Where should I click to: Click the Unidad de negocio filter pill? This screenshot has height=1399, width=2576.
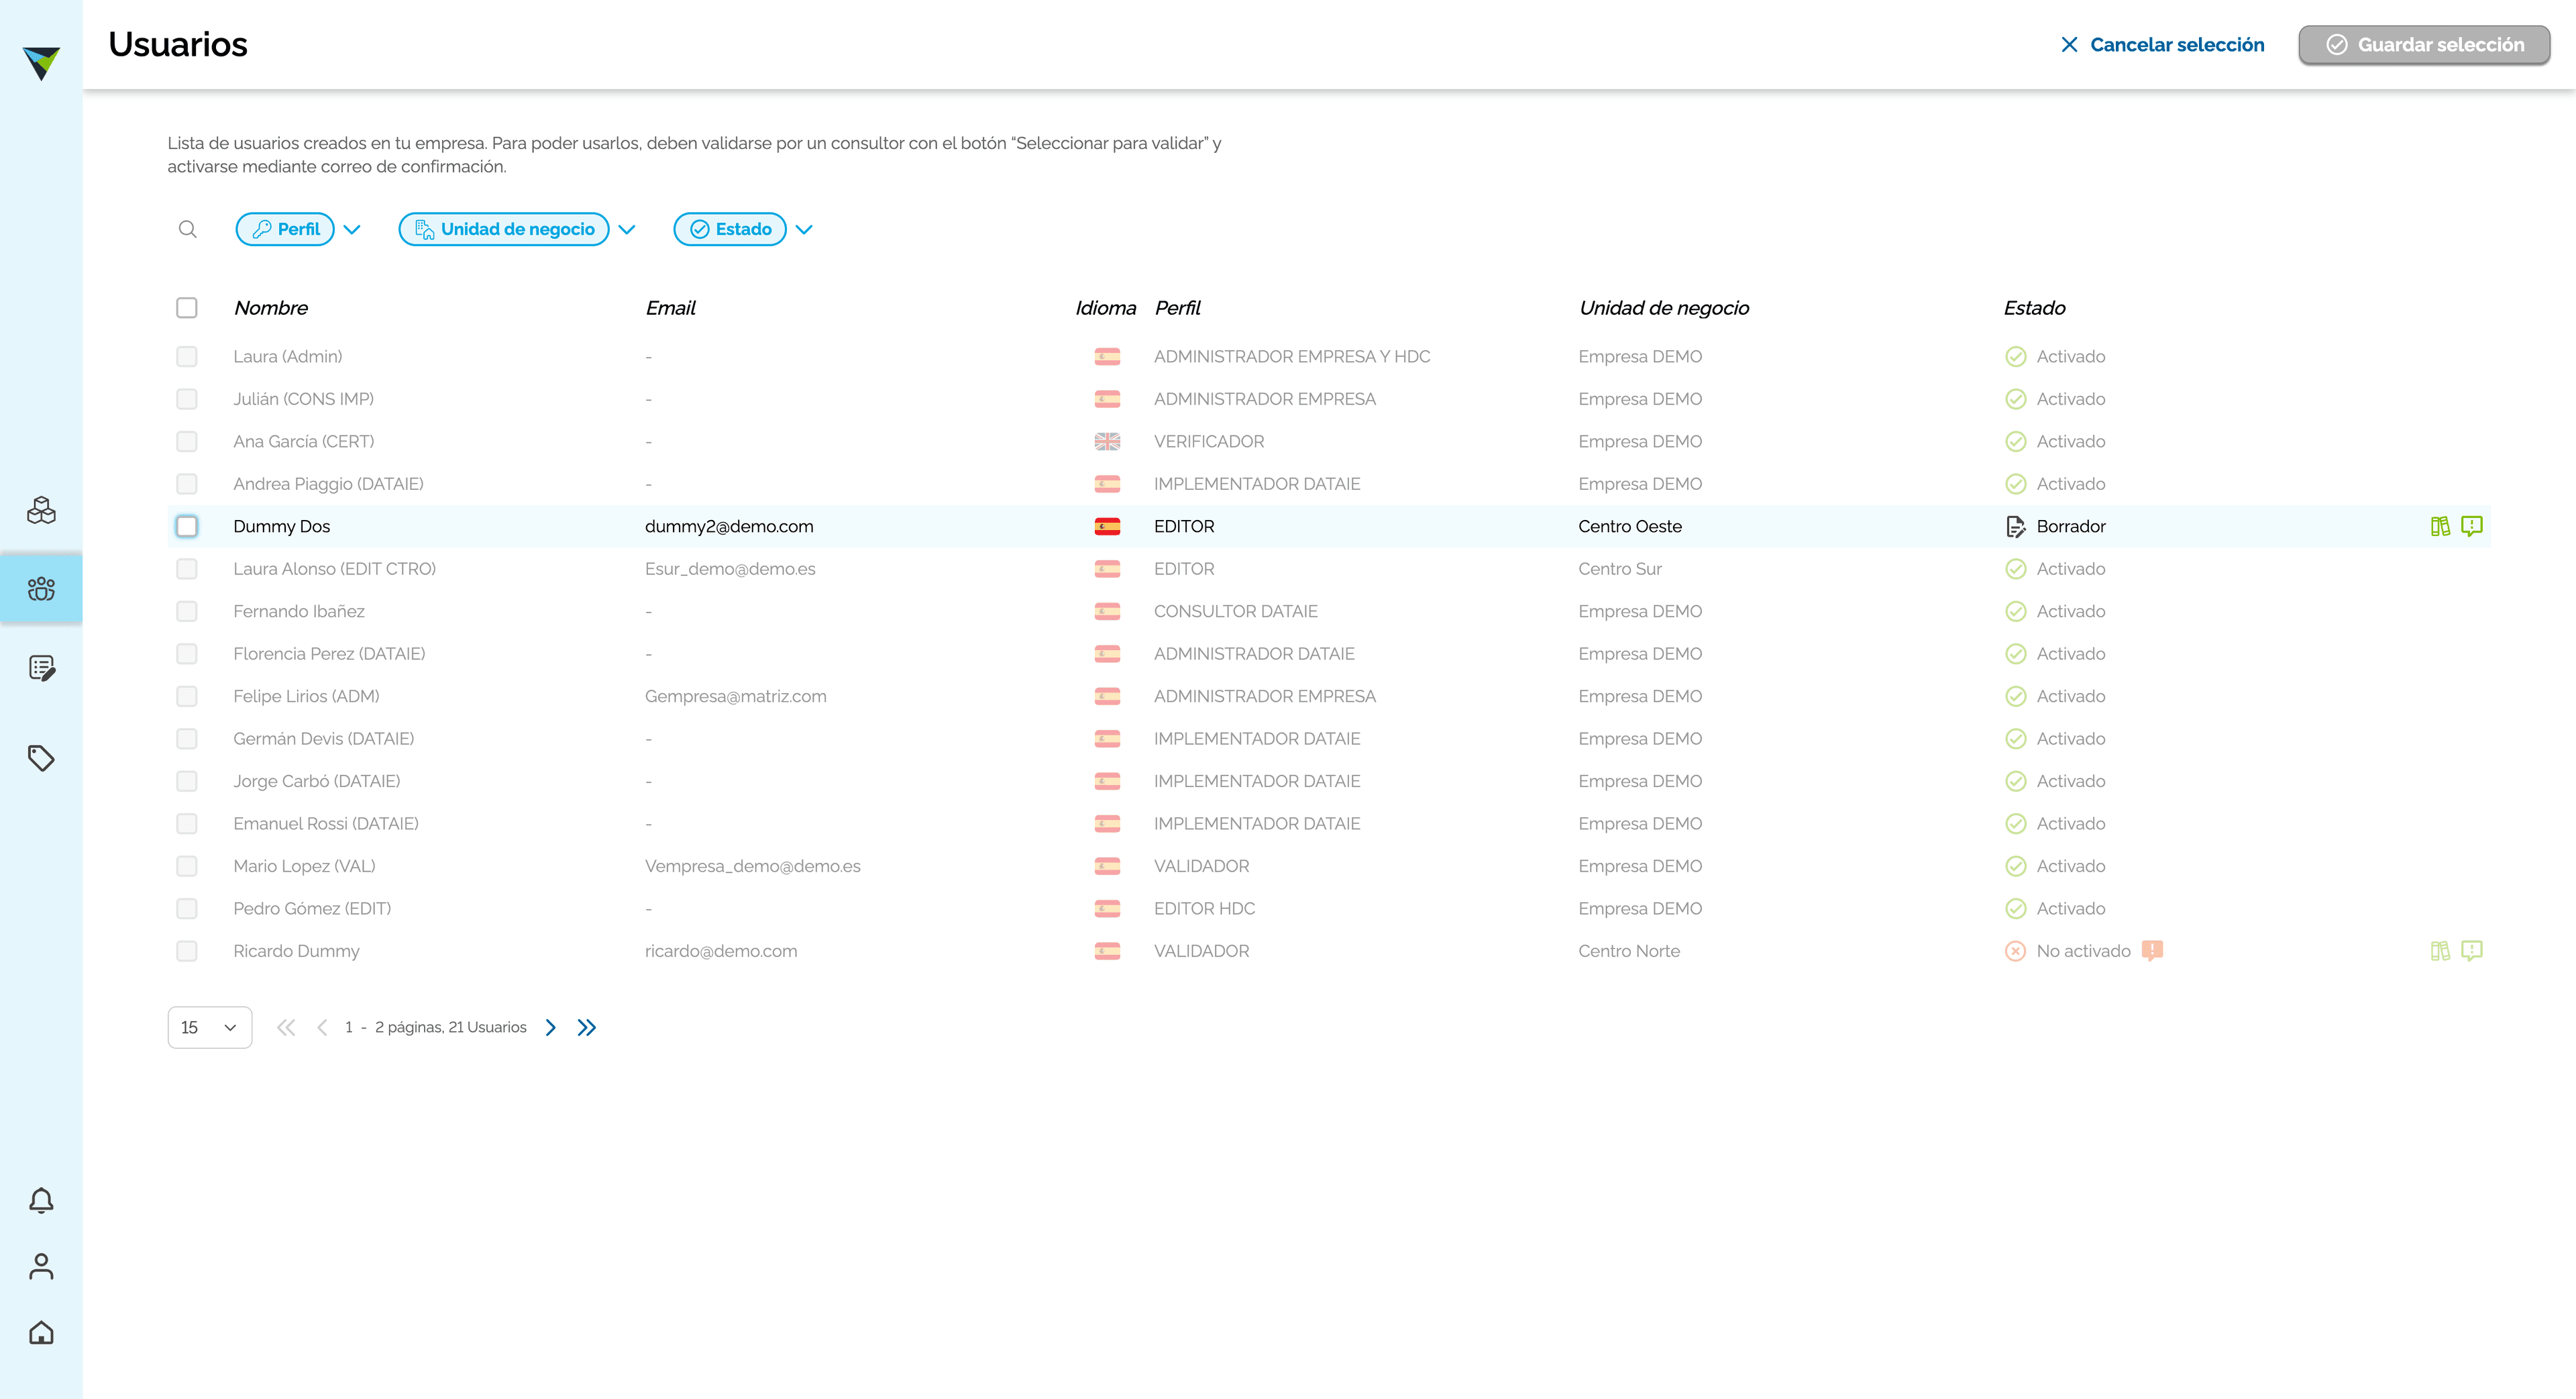504,229
